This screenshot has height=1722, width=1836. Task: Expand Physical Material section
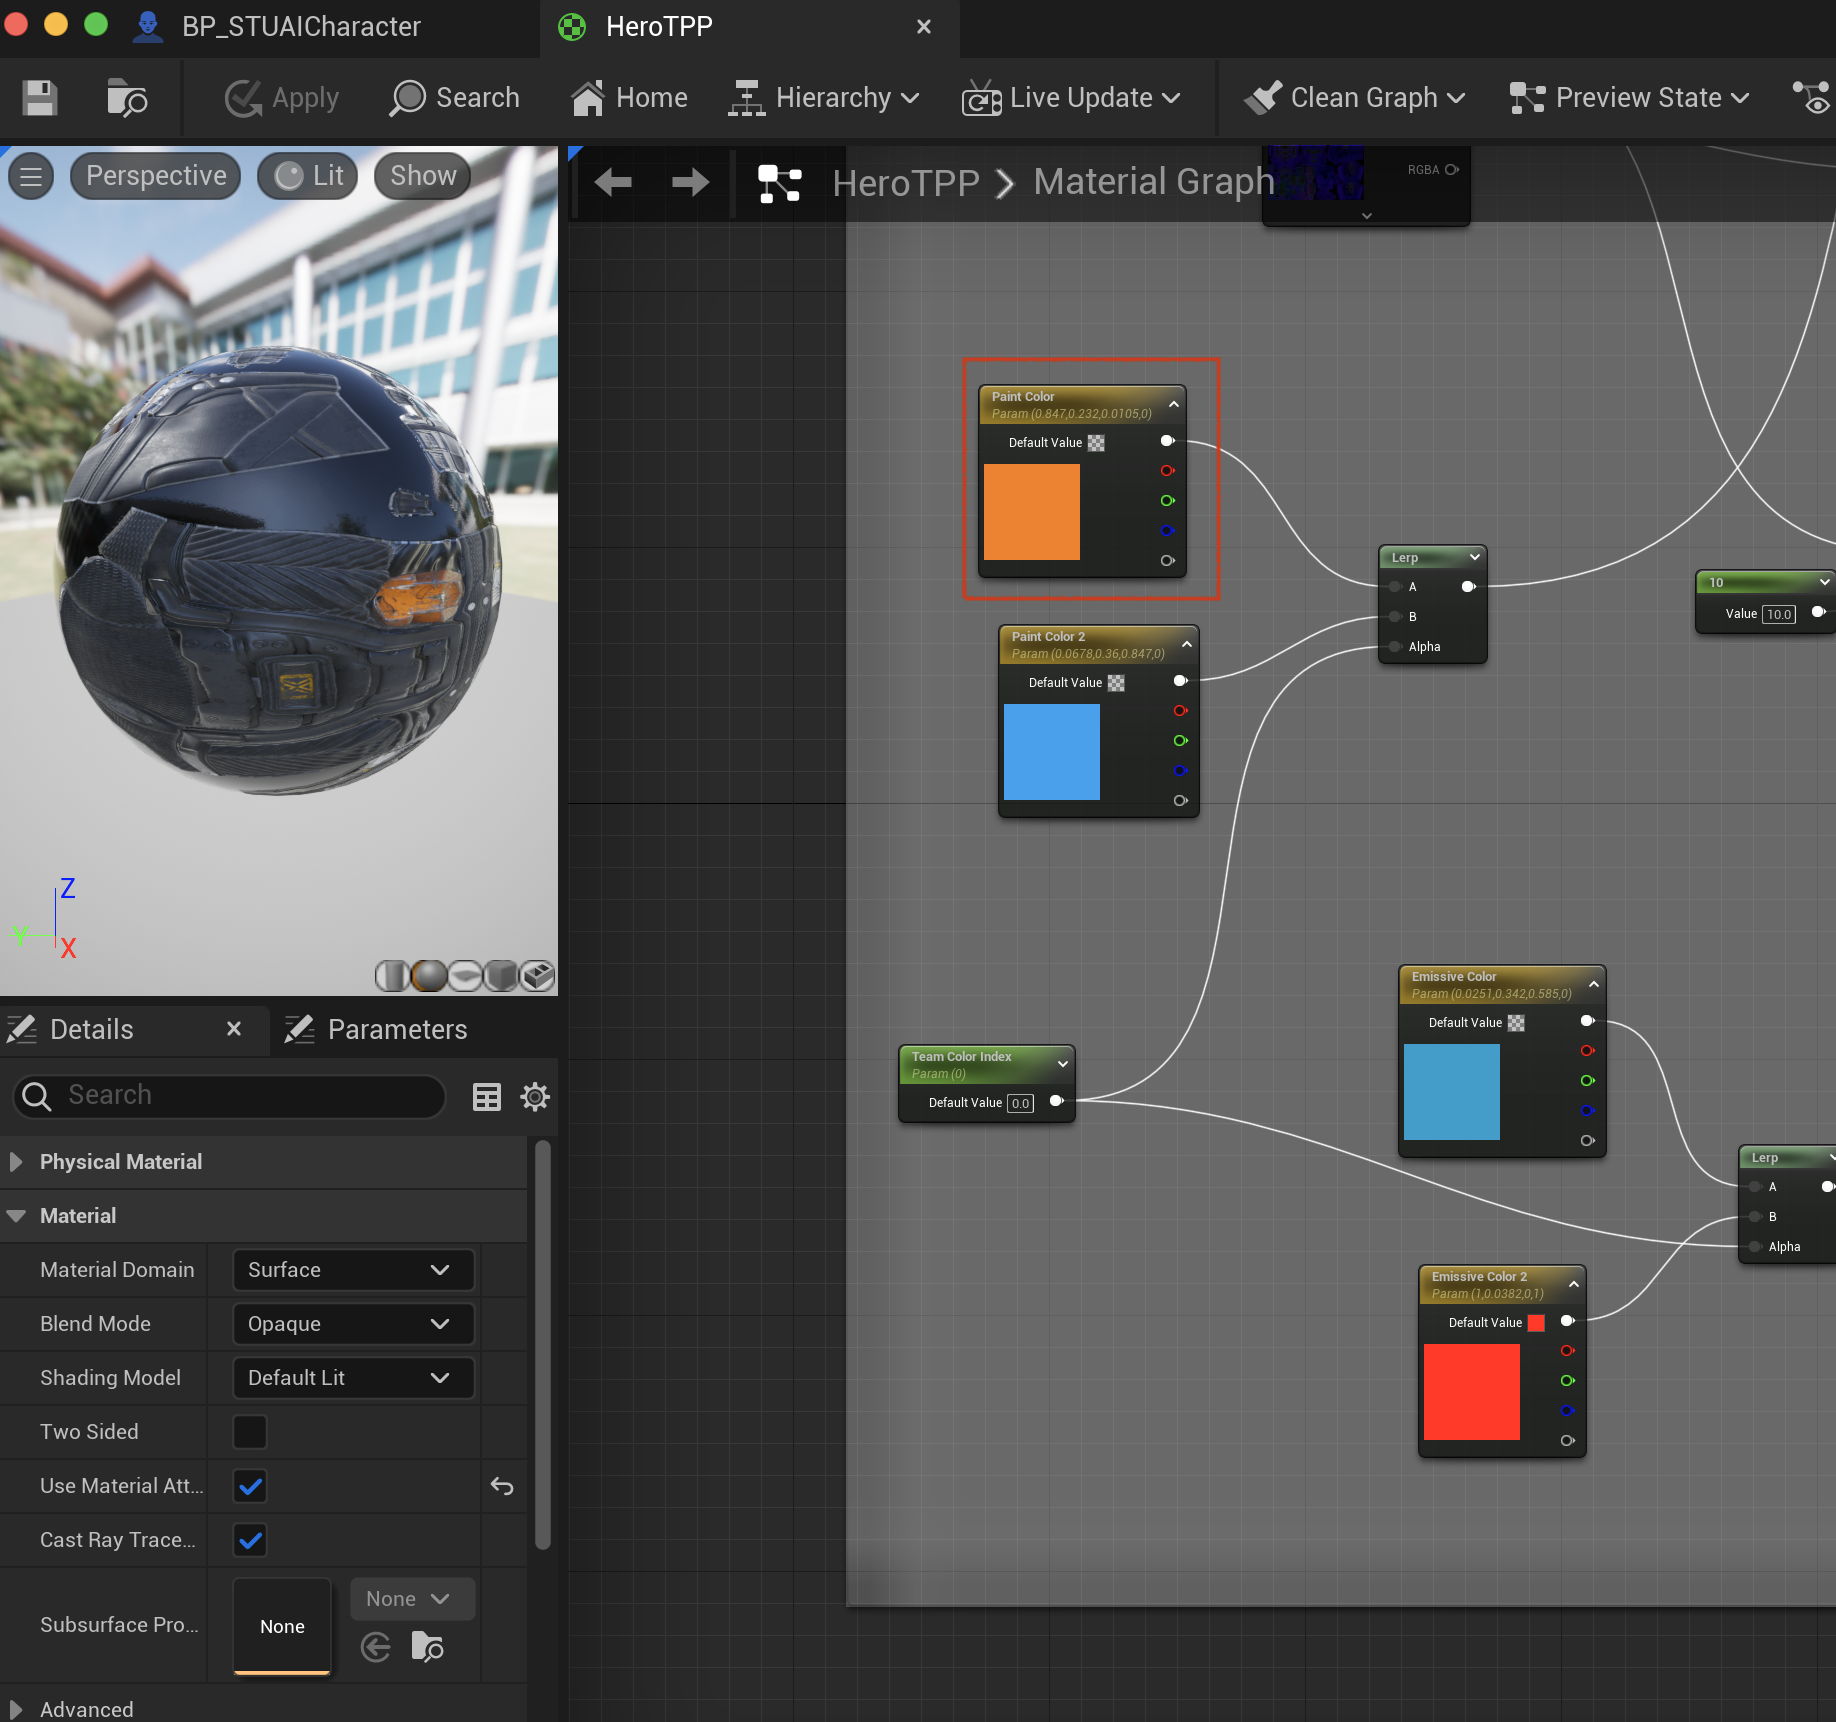click(x=16, y=1162)
